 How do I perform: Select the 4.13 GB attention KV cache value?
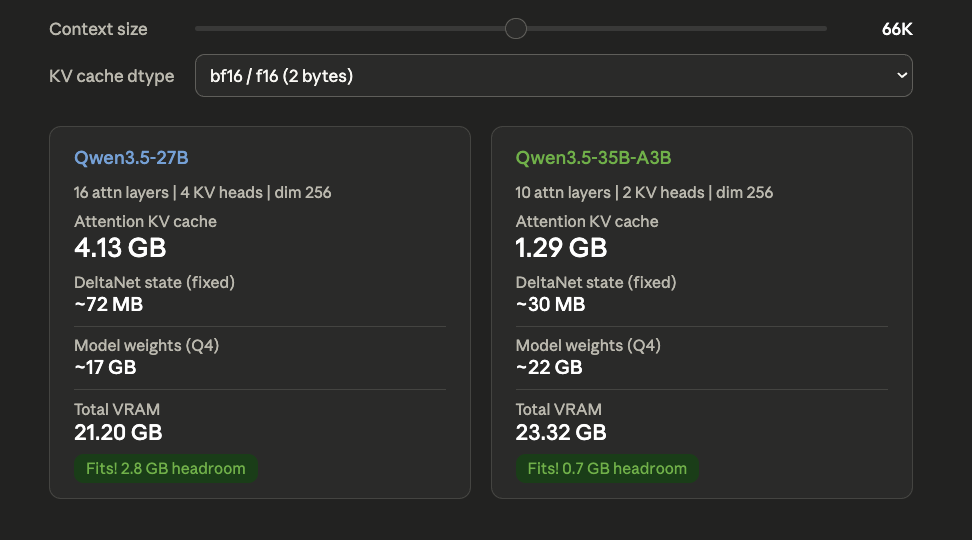(120, 247)
